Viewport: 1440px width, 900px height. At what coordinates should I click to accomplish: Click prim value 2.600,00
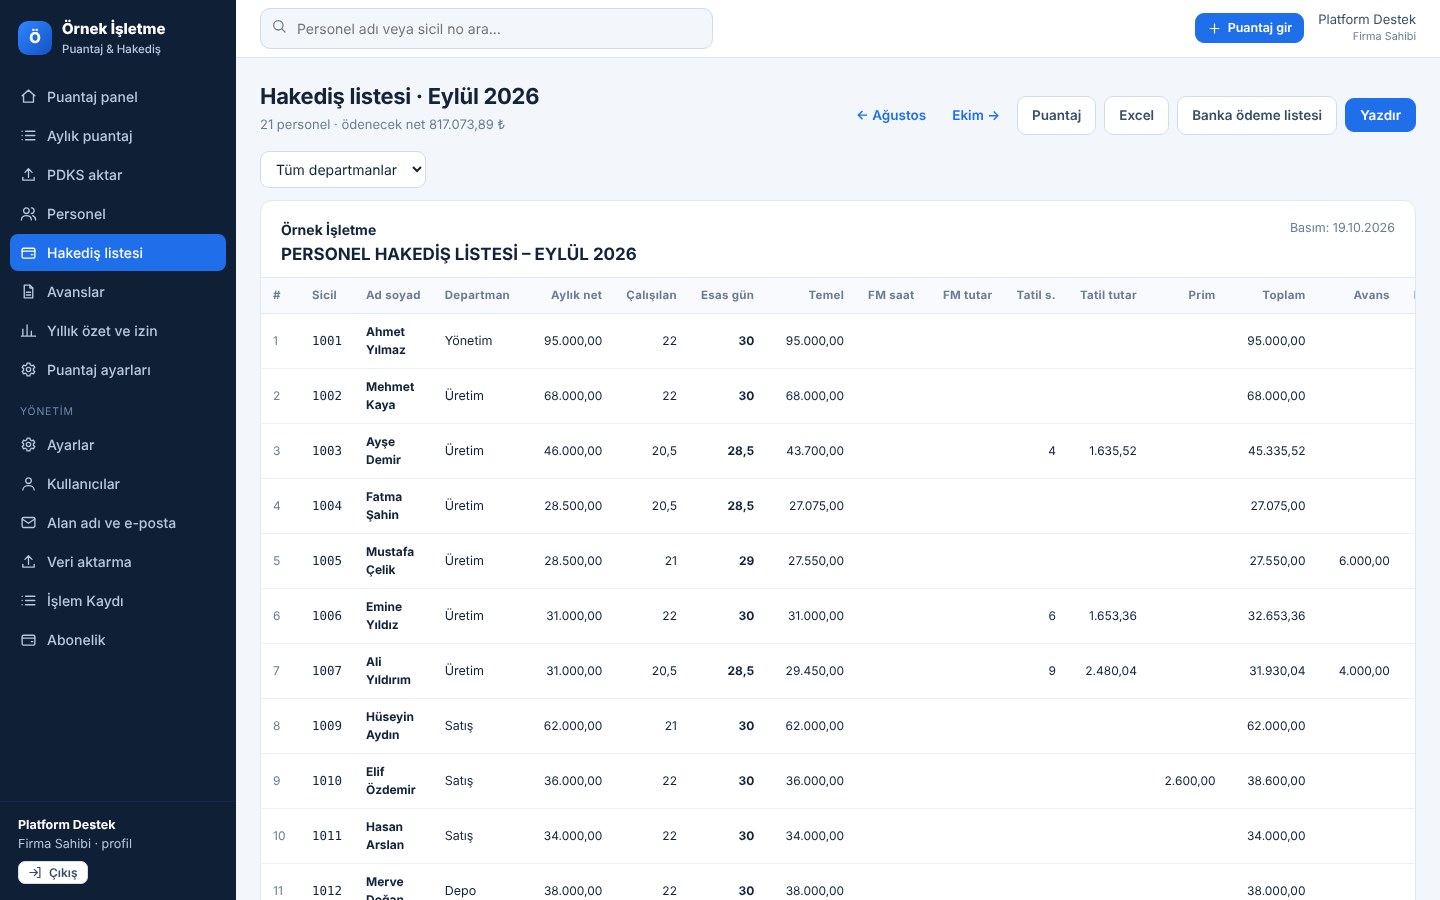1190,781
